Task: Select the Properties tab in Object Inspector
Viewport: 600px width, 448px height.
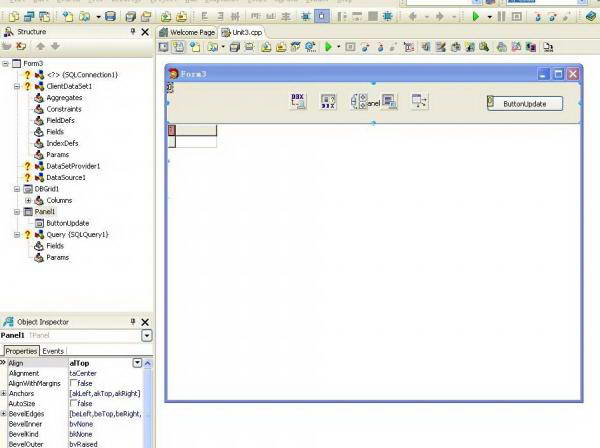Action: click(21, 351)
